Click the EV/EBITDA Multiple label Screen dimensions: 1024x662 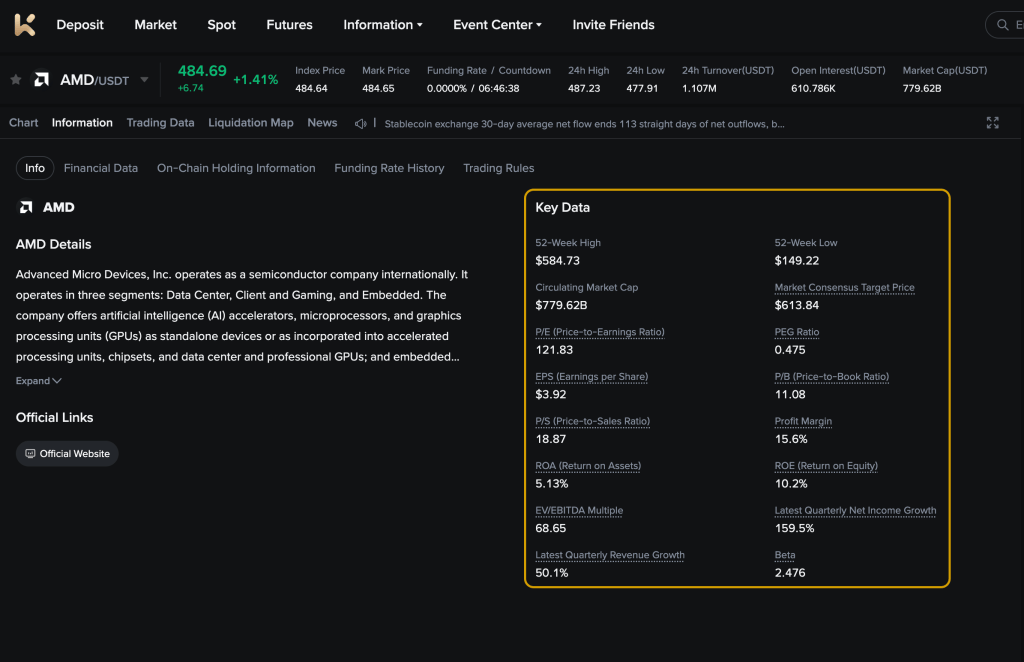(x=579, y=511)
